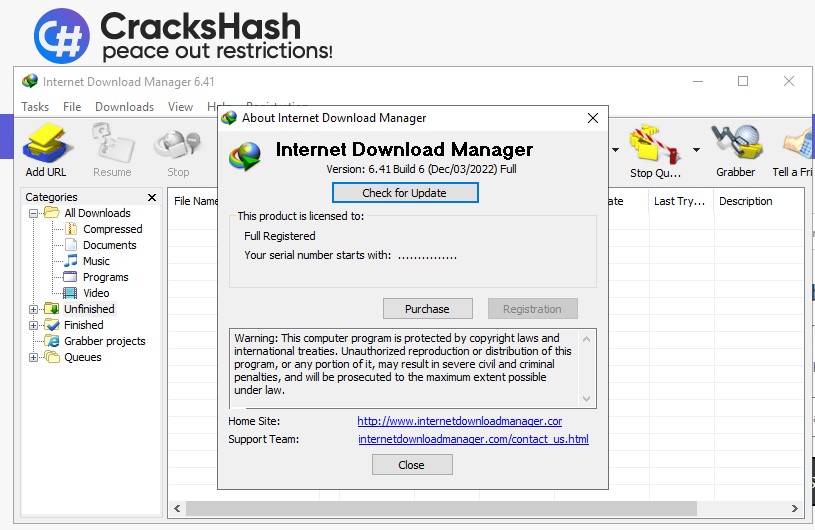815x530 pixels.
Task: Expand the Unfinished tree node
Action: pos(33,309)
